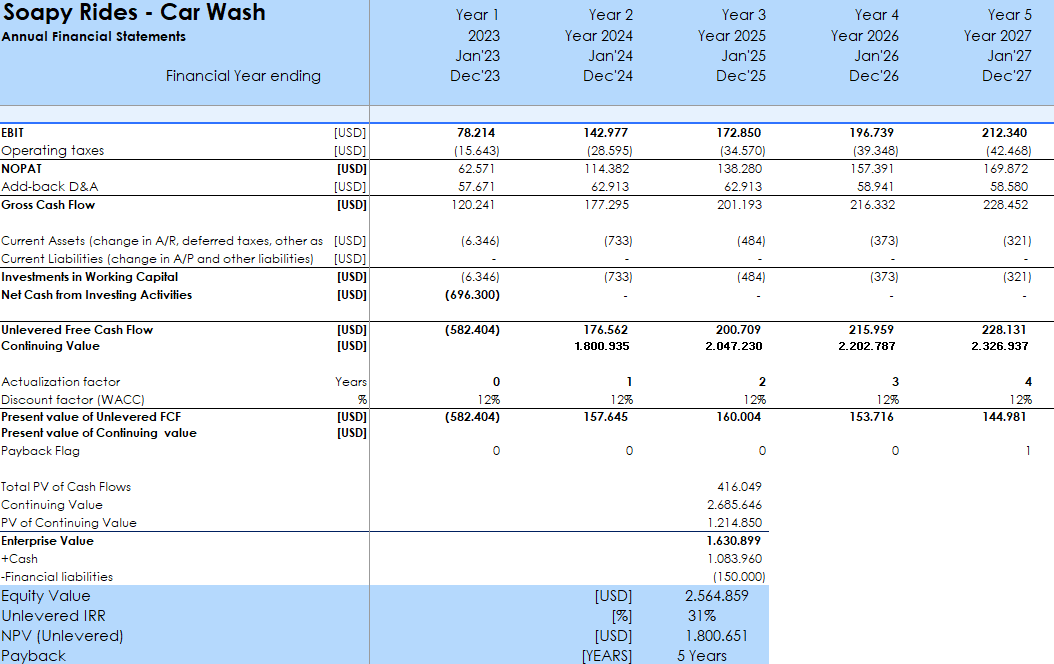Image resolution: width=1054 pixels, height=664 pixels.
Task: Click Financial liabilities value (150.000)
Action: (x=738, y=577)
